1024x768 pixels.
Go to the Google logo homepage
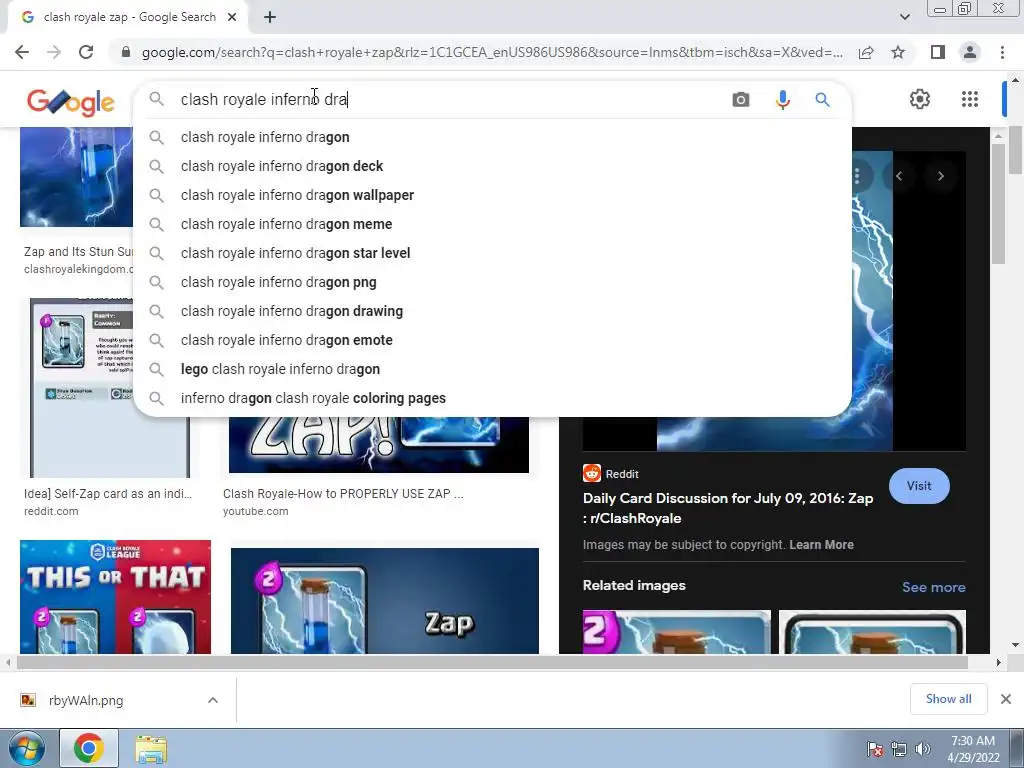pos(71,102)
